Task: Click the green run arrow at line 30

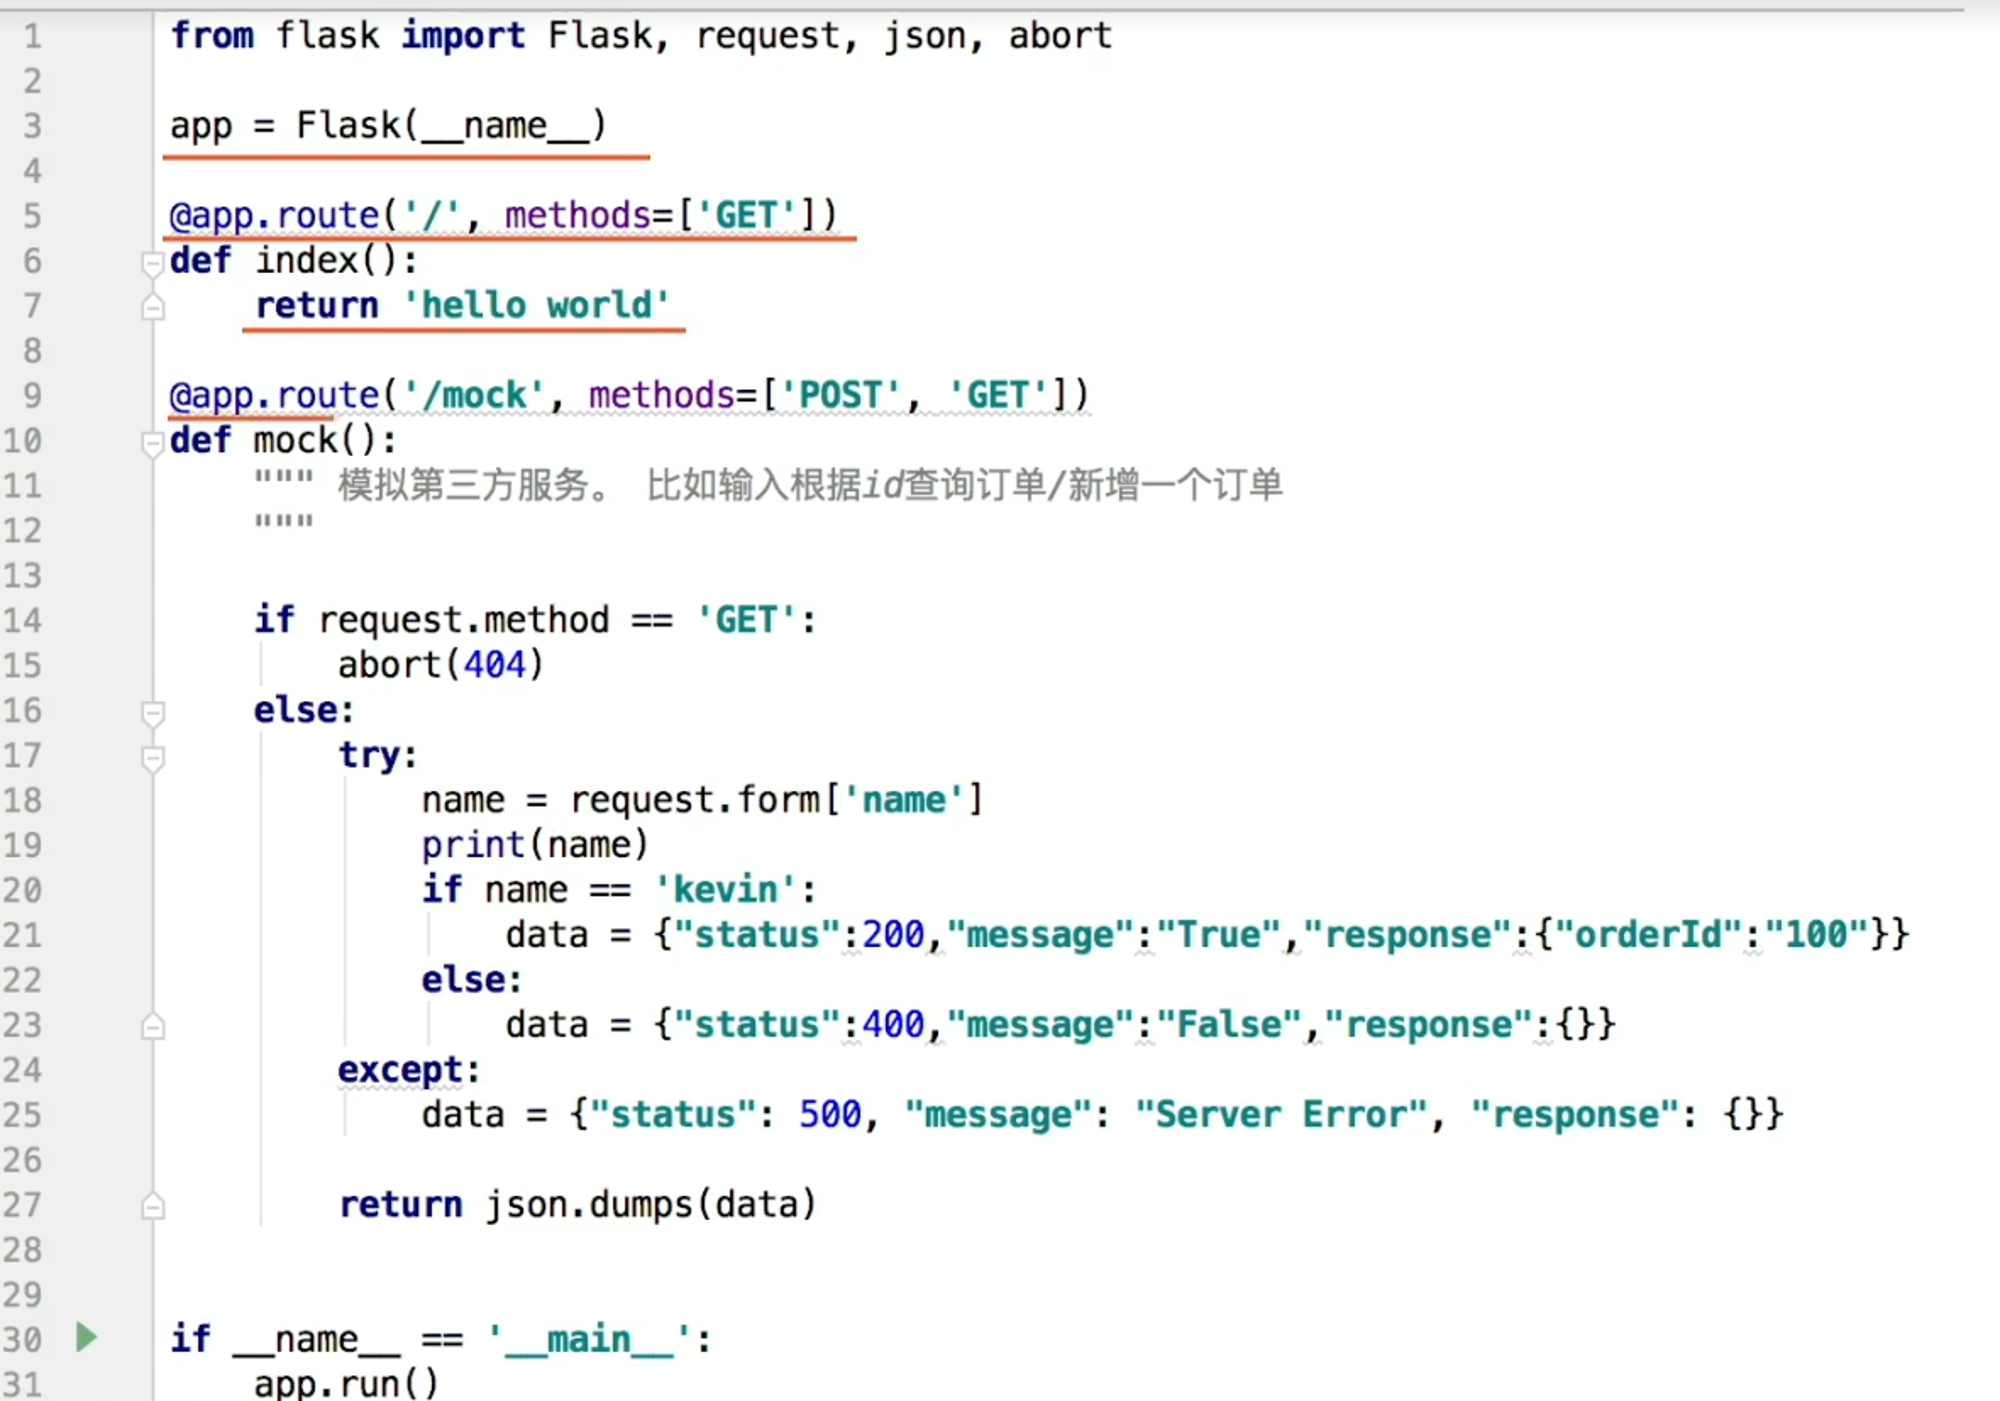Action: (x=86, y=1337)
